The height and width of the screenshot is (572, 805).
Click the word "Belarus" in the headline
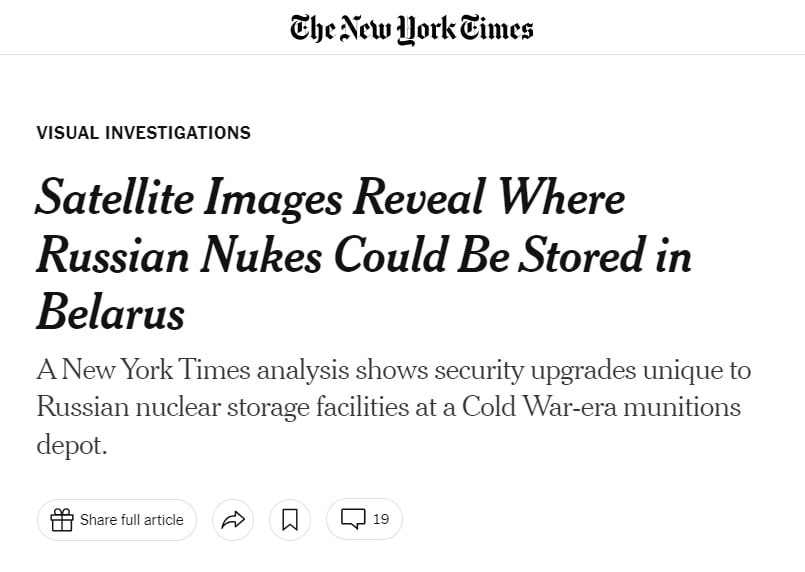coord(111,313)
